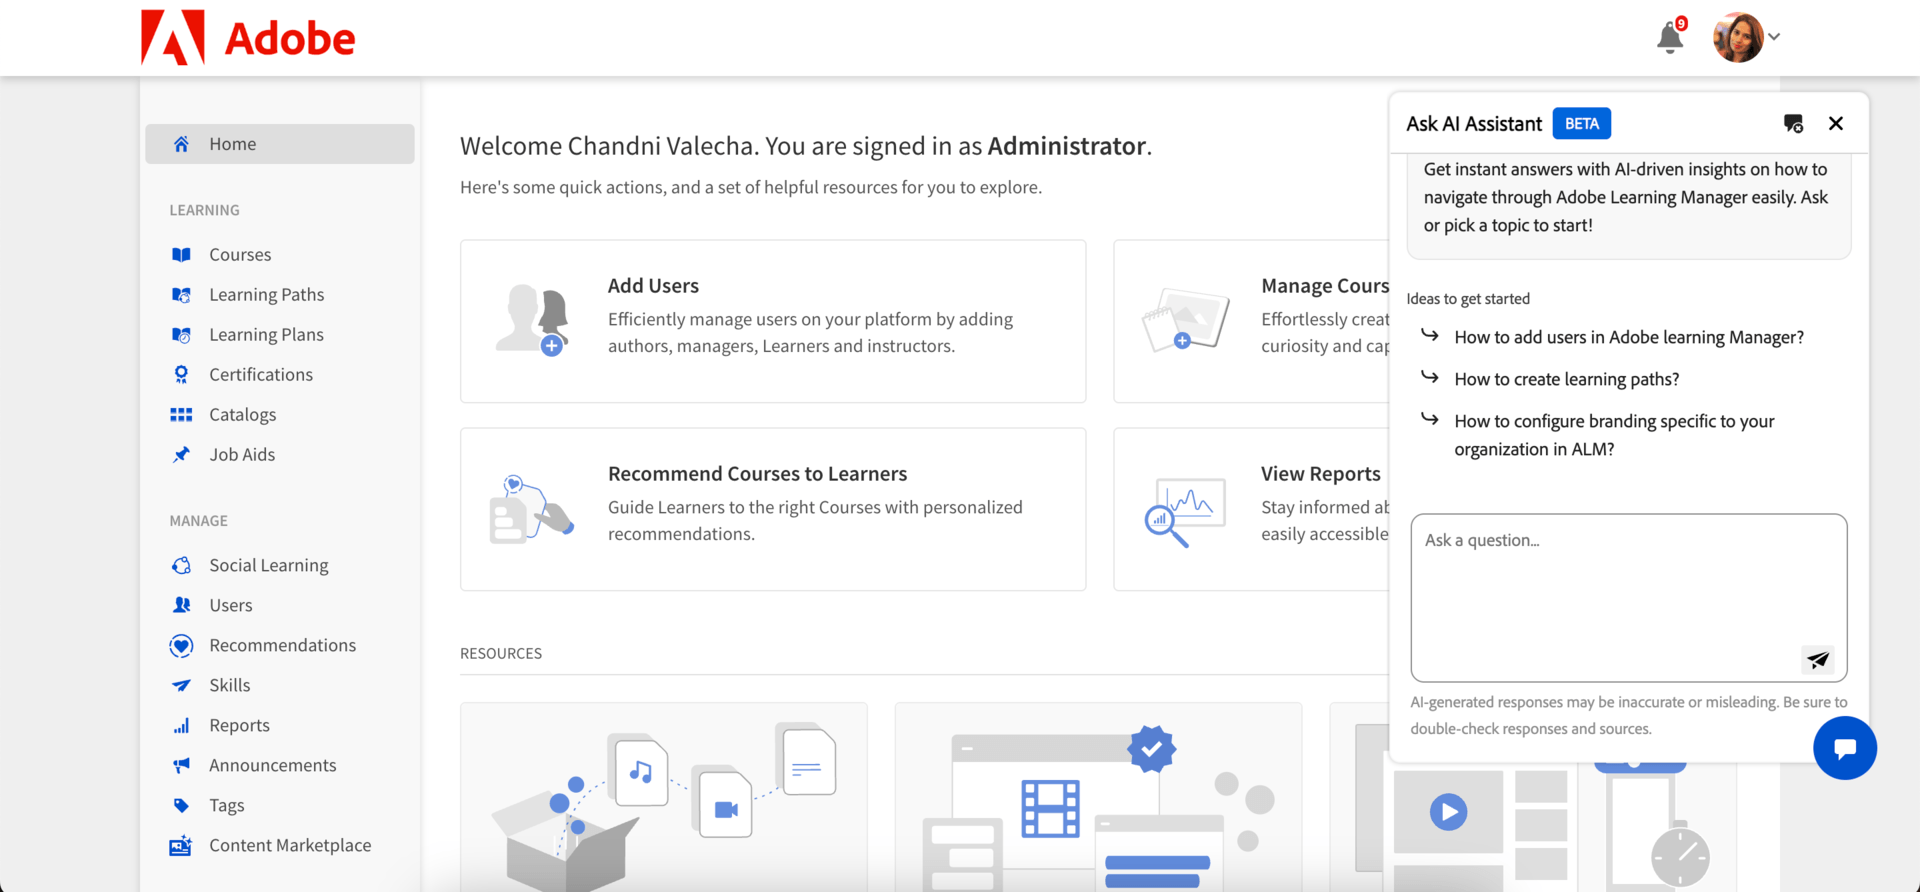
Task: Open Courses from the sidebar
Action: [x=240, y=255]
